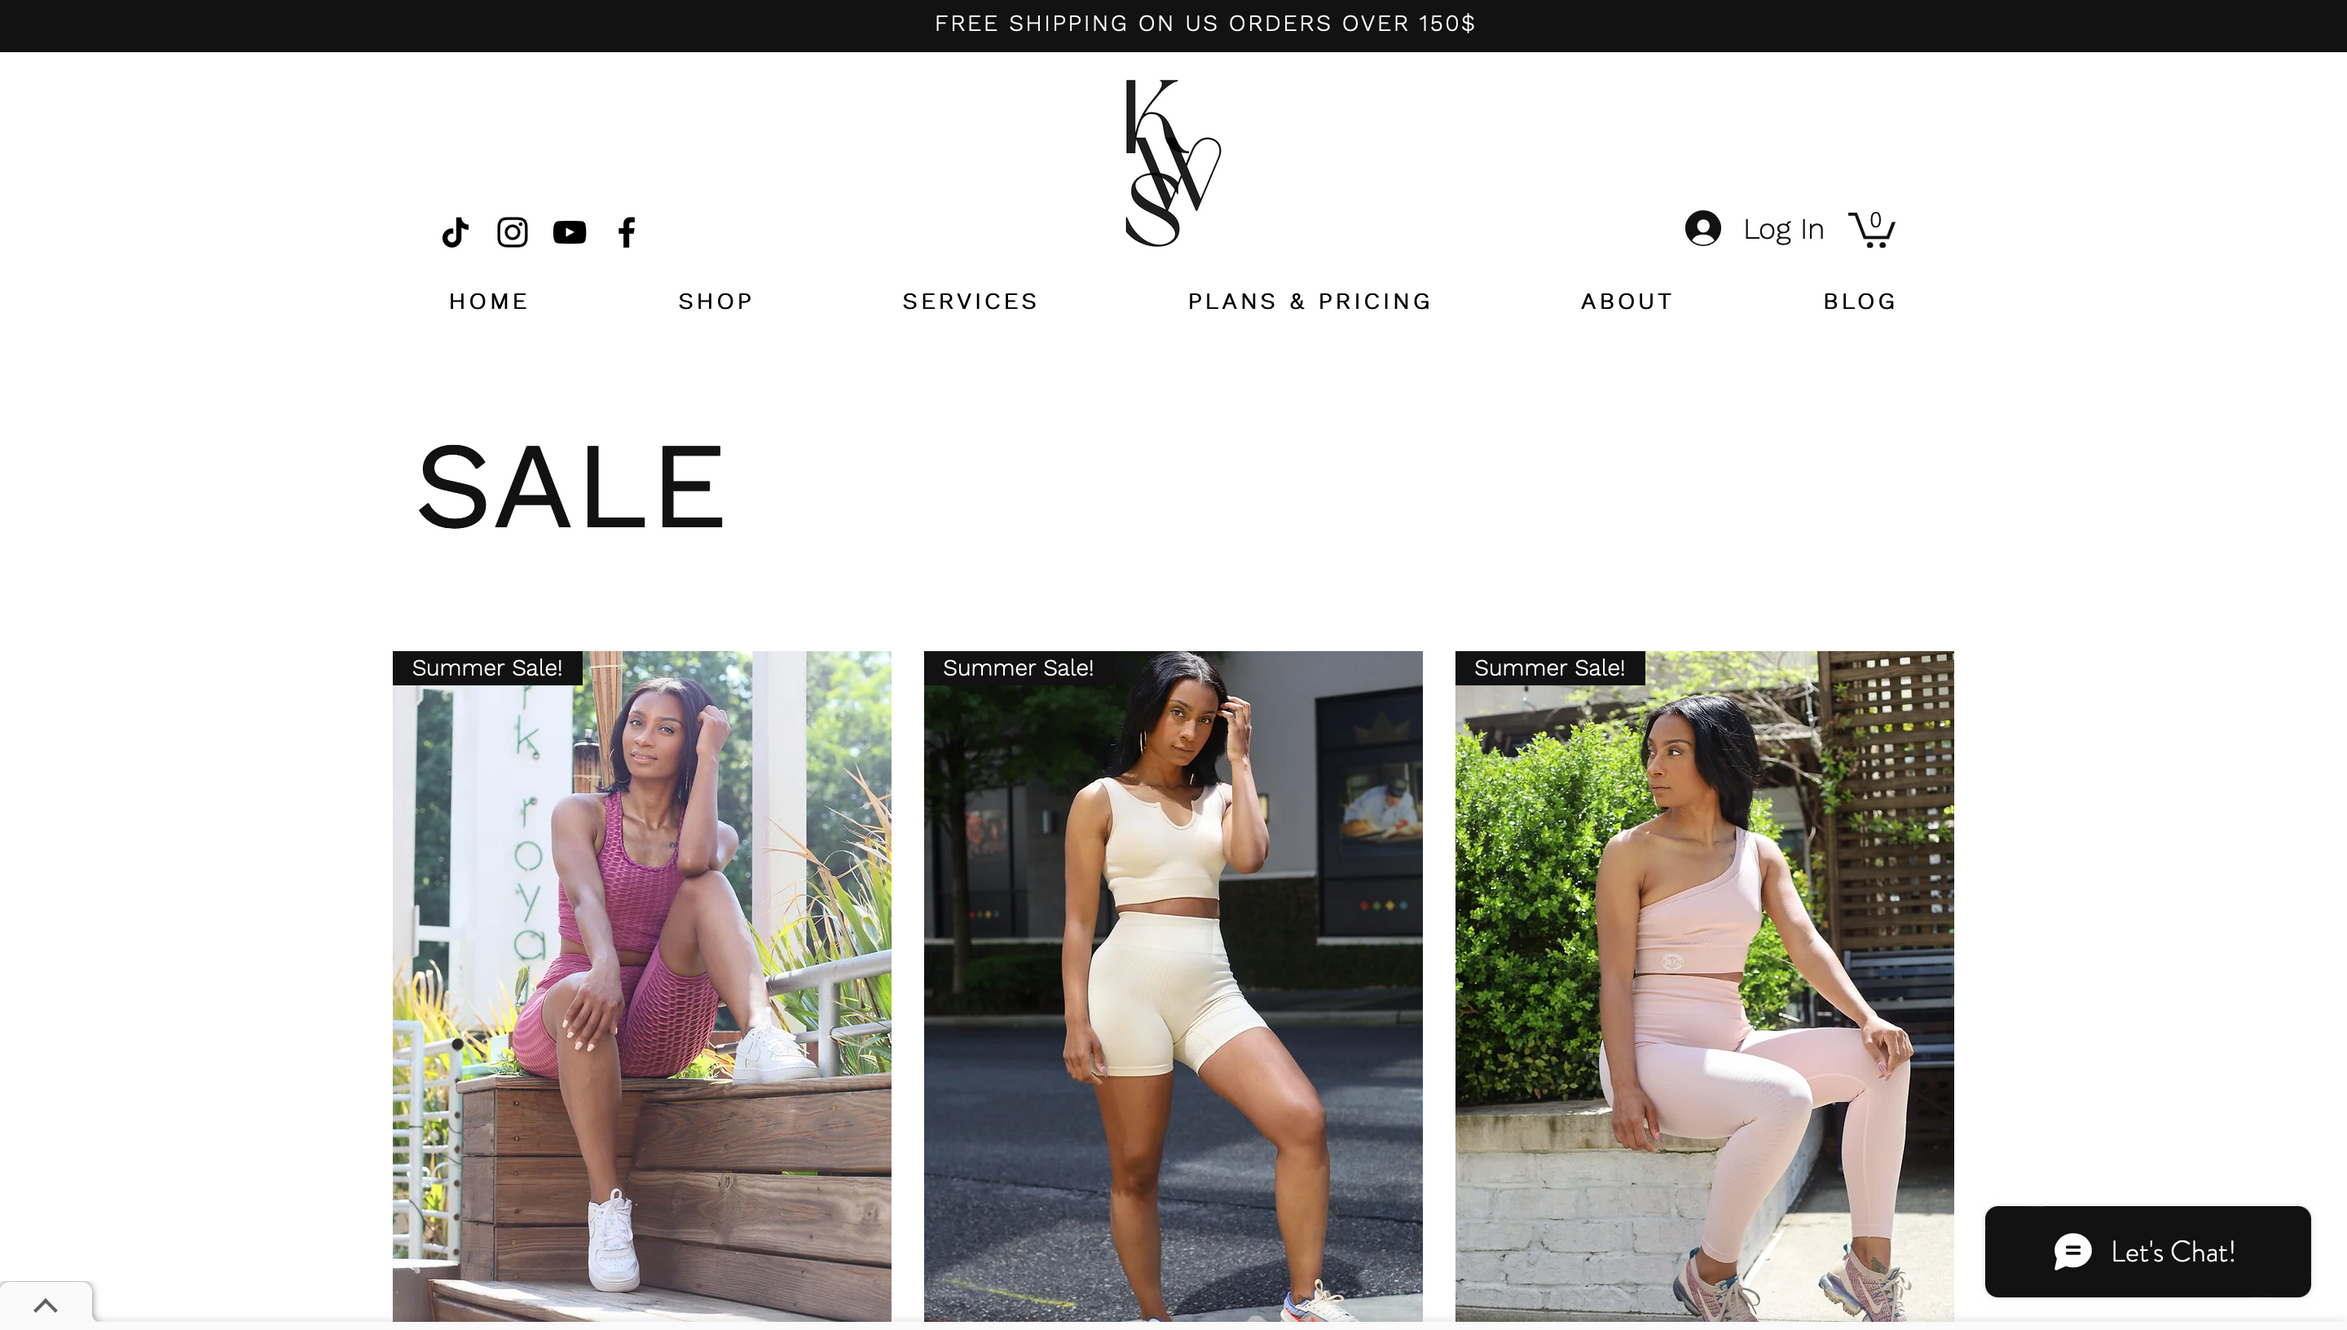Click the KWS logo

1173,163
